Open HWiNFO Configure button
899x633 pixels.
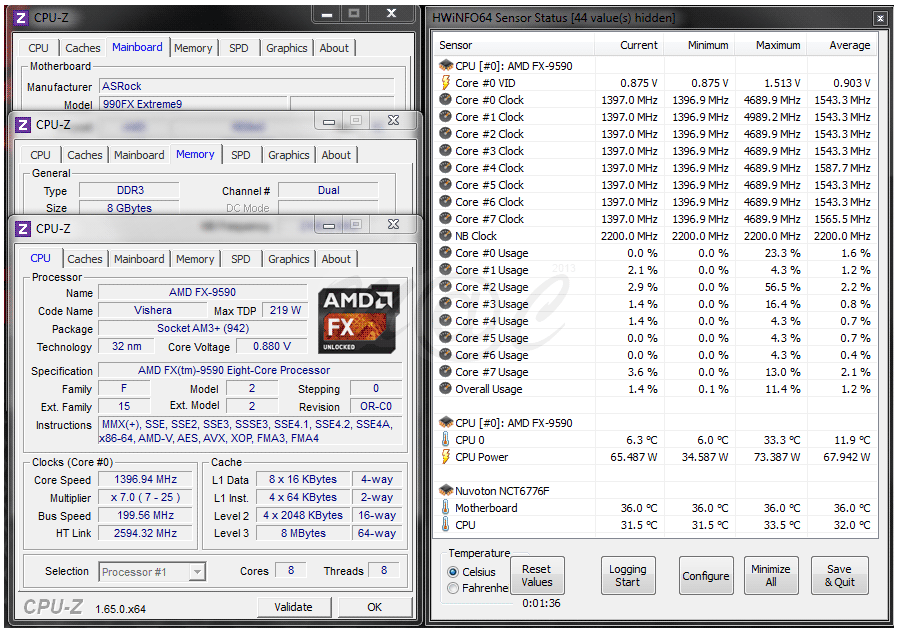point(706,575)
